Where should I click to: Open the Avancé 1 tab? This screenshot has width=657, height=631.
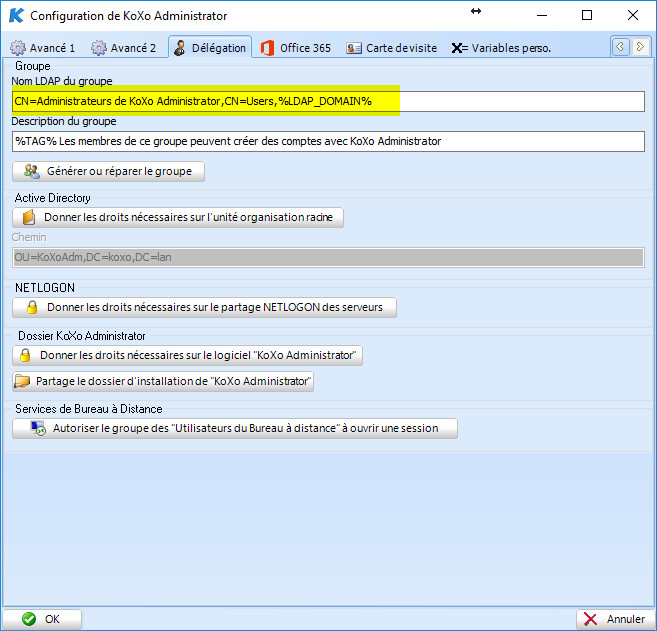(x=42, y=48)
